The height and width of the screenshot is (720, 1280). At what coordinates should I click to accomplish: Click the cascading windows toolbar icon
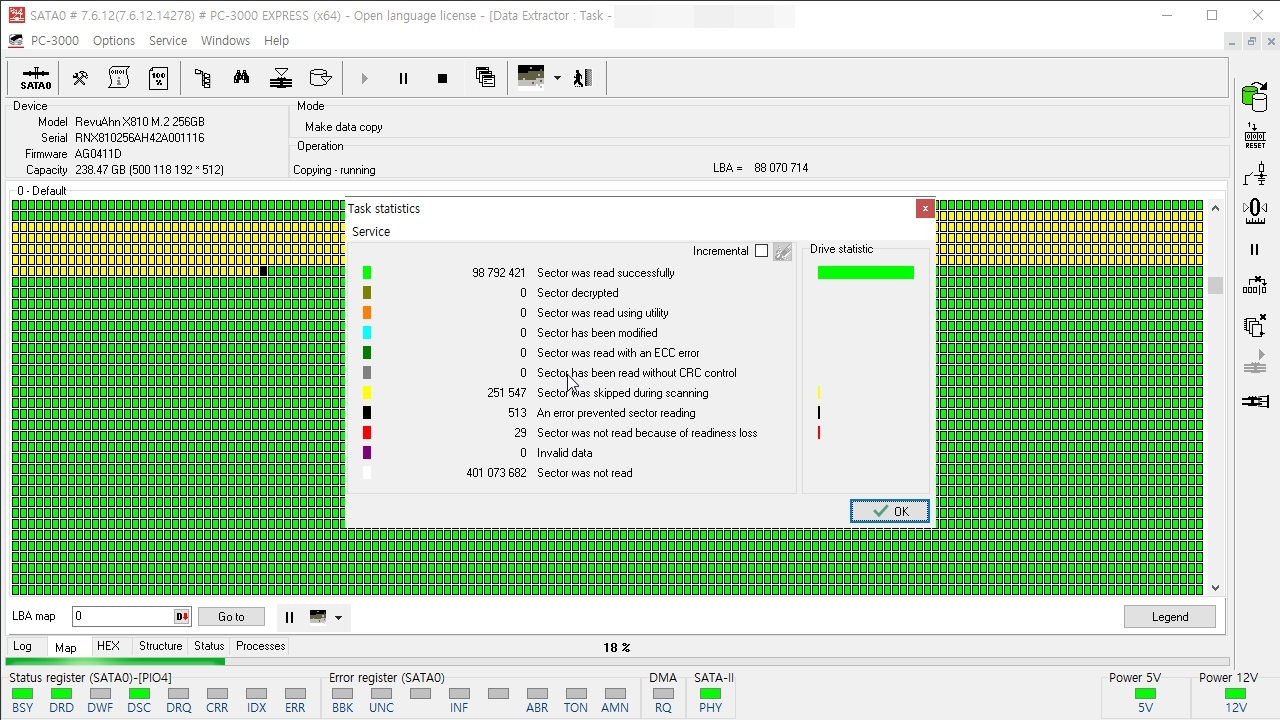pos(485,78)
